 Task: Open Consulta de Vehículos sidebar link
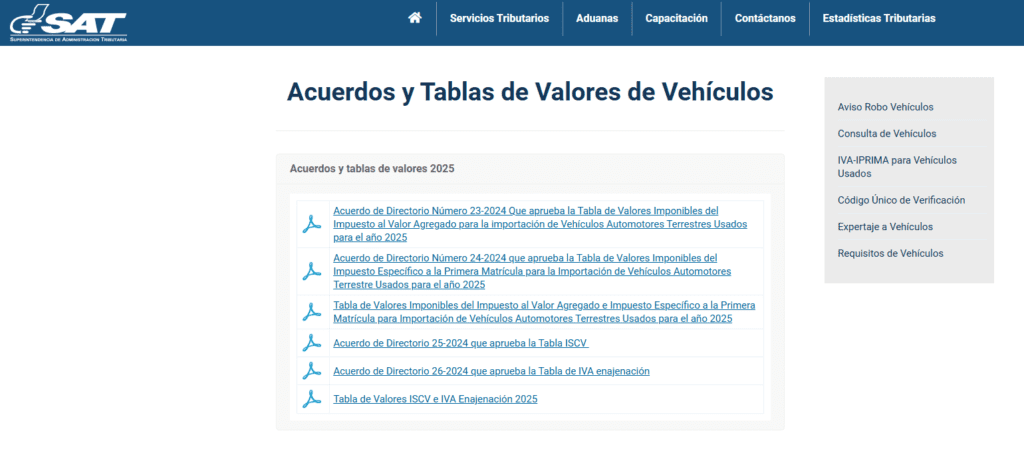click(886, 133)
